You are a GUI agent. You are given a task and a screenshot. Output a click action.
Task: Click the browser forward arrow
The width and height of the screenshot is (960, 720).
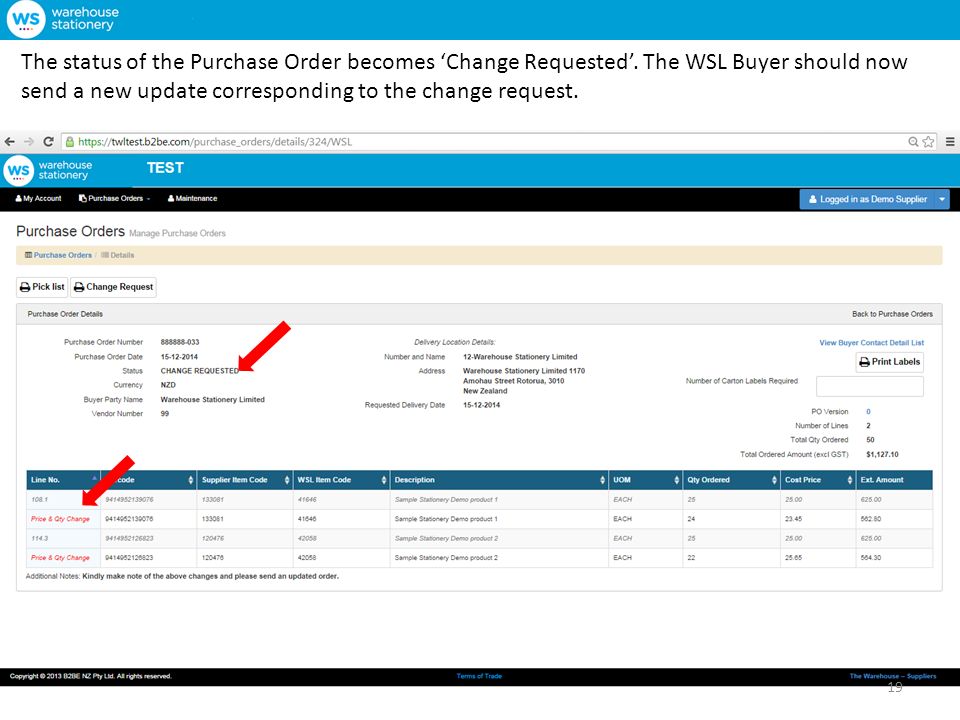pos(29,141)
